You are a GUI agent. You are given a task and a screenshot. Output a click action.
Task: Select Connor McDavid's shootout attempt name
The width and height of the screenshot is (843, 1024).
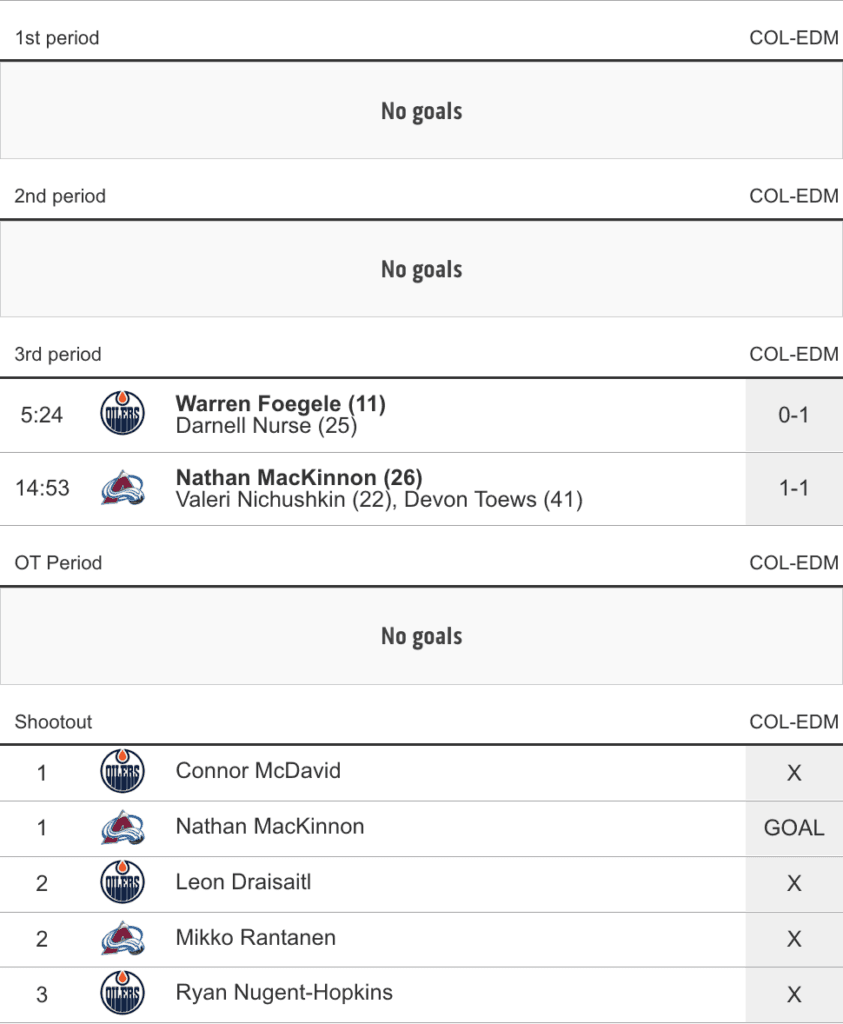(258, 771)
